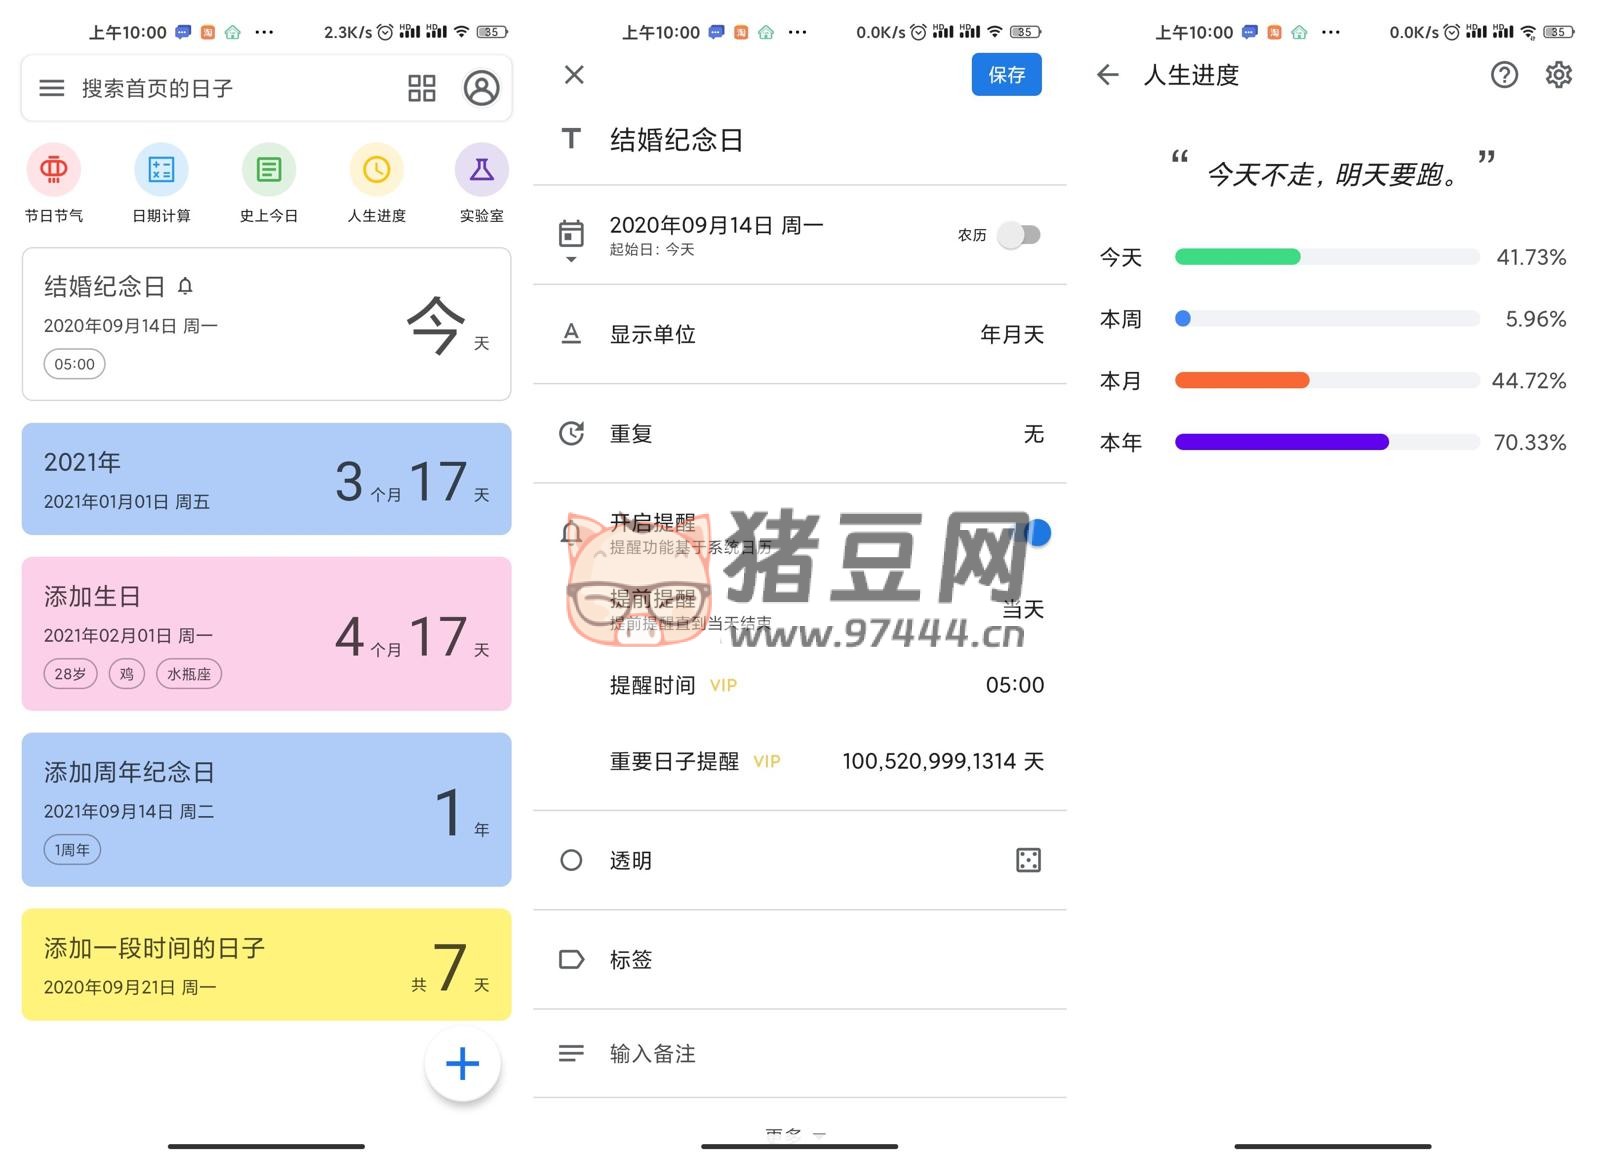
Task: Turn off the 开启提醒 reminder switch
Action: (x=1034, y=533)
